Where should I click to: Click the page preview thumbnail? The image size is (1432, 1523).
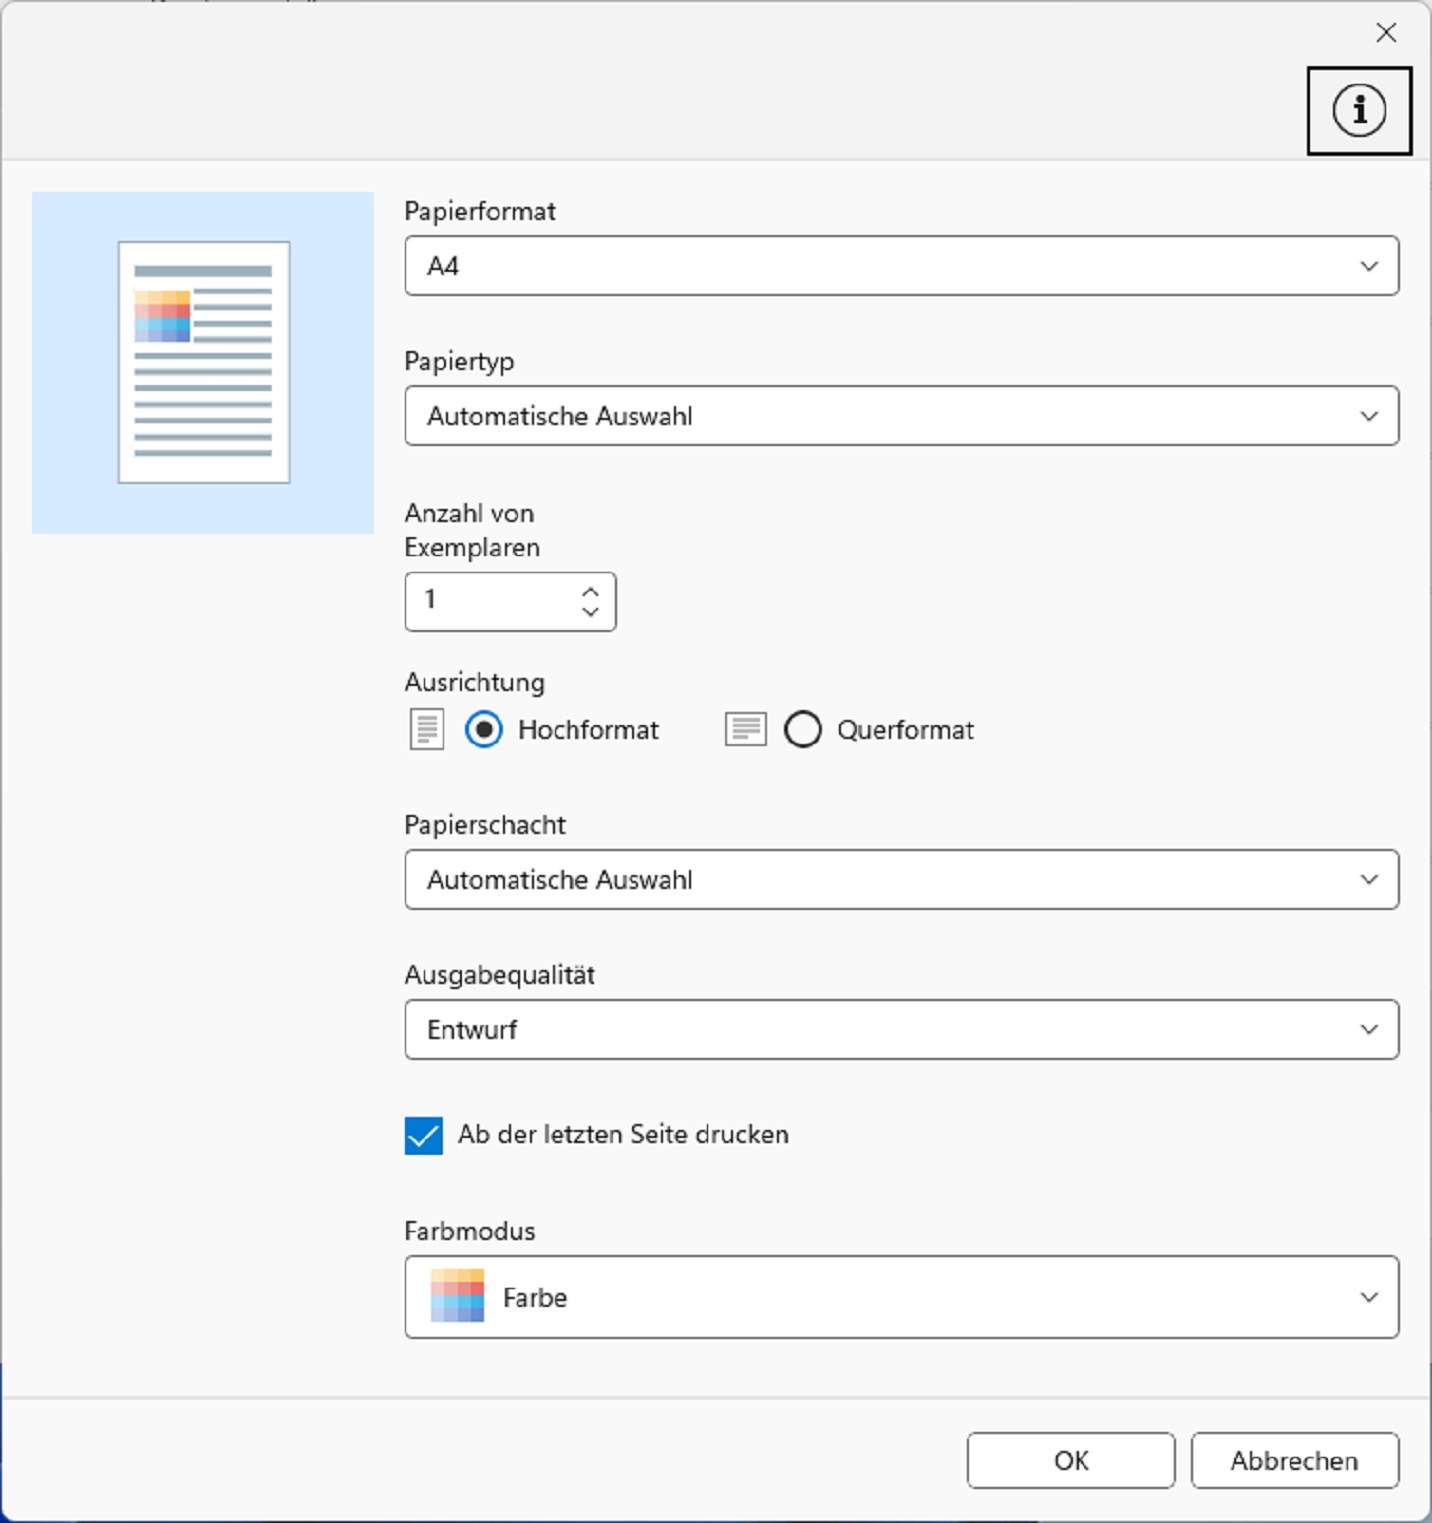point(204,362)
